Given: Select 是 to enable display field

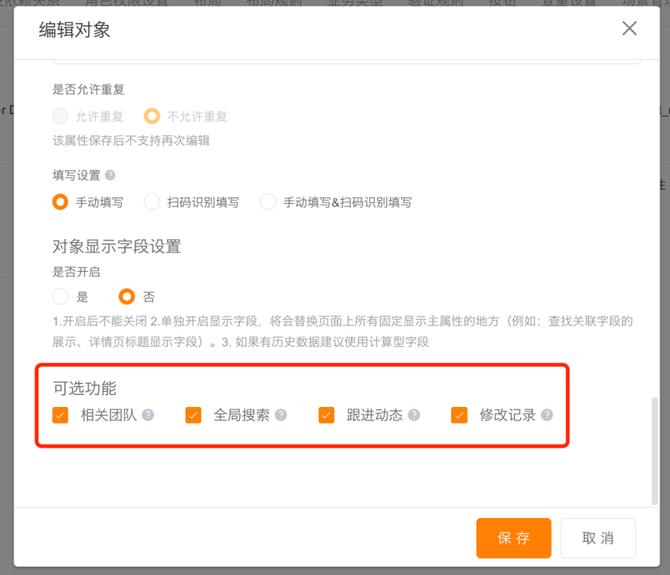Looking at the screenshot, I should point(61,297).
